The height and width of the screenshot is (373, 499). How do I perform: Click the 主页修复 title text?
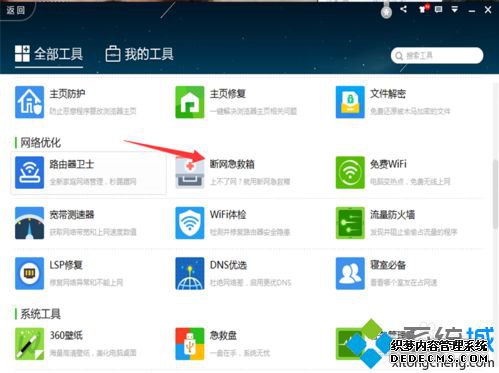[228, 94]
